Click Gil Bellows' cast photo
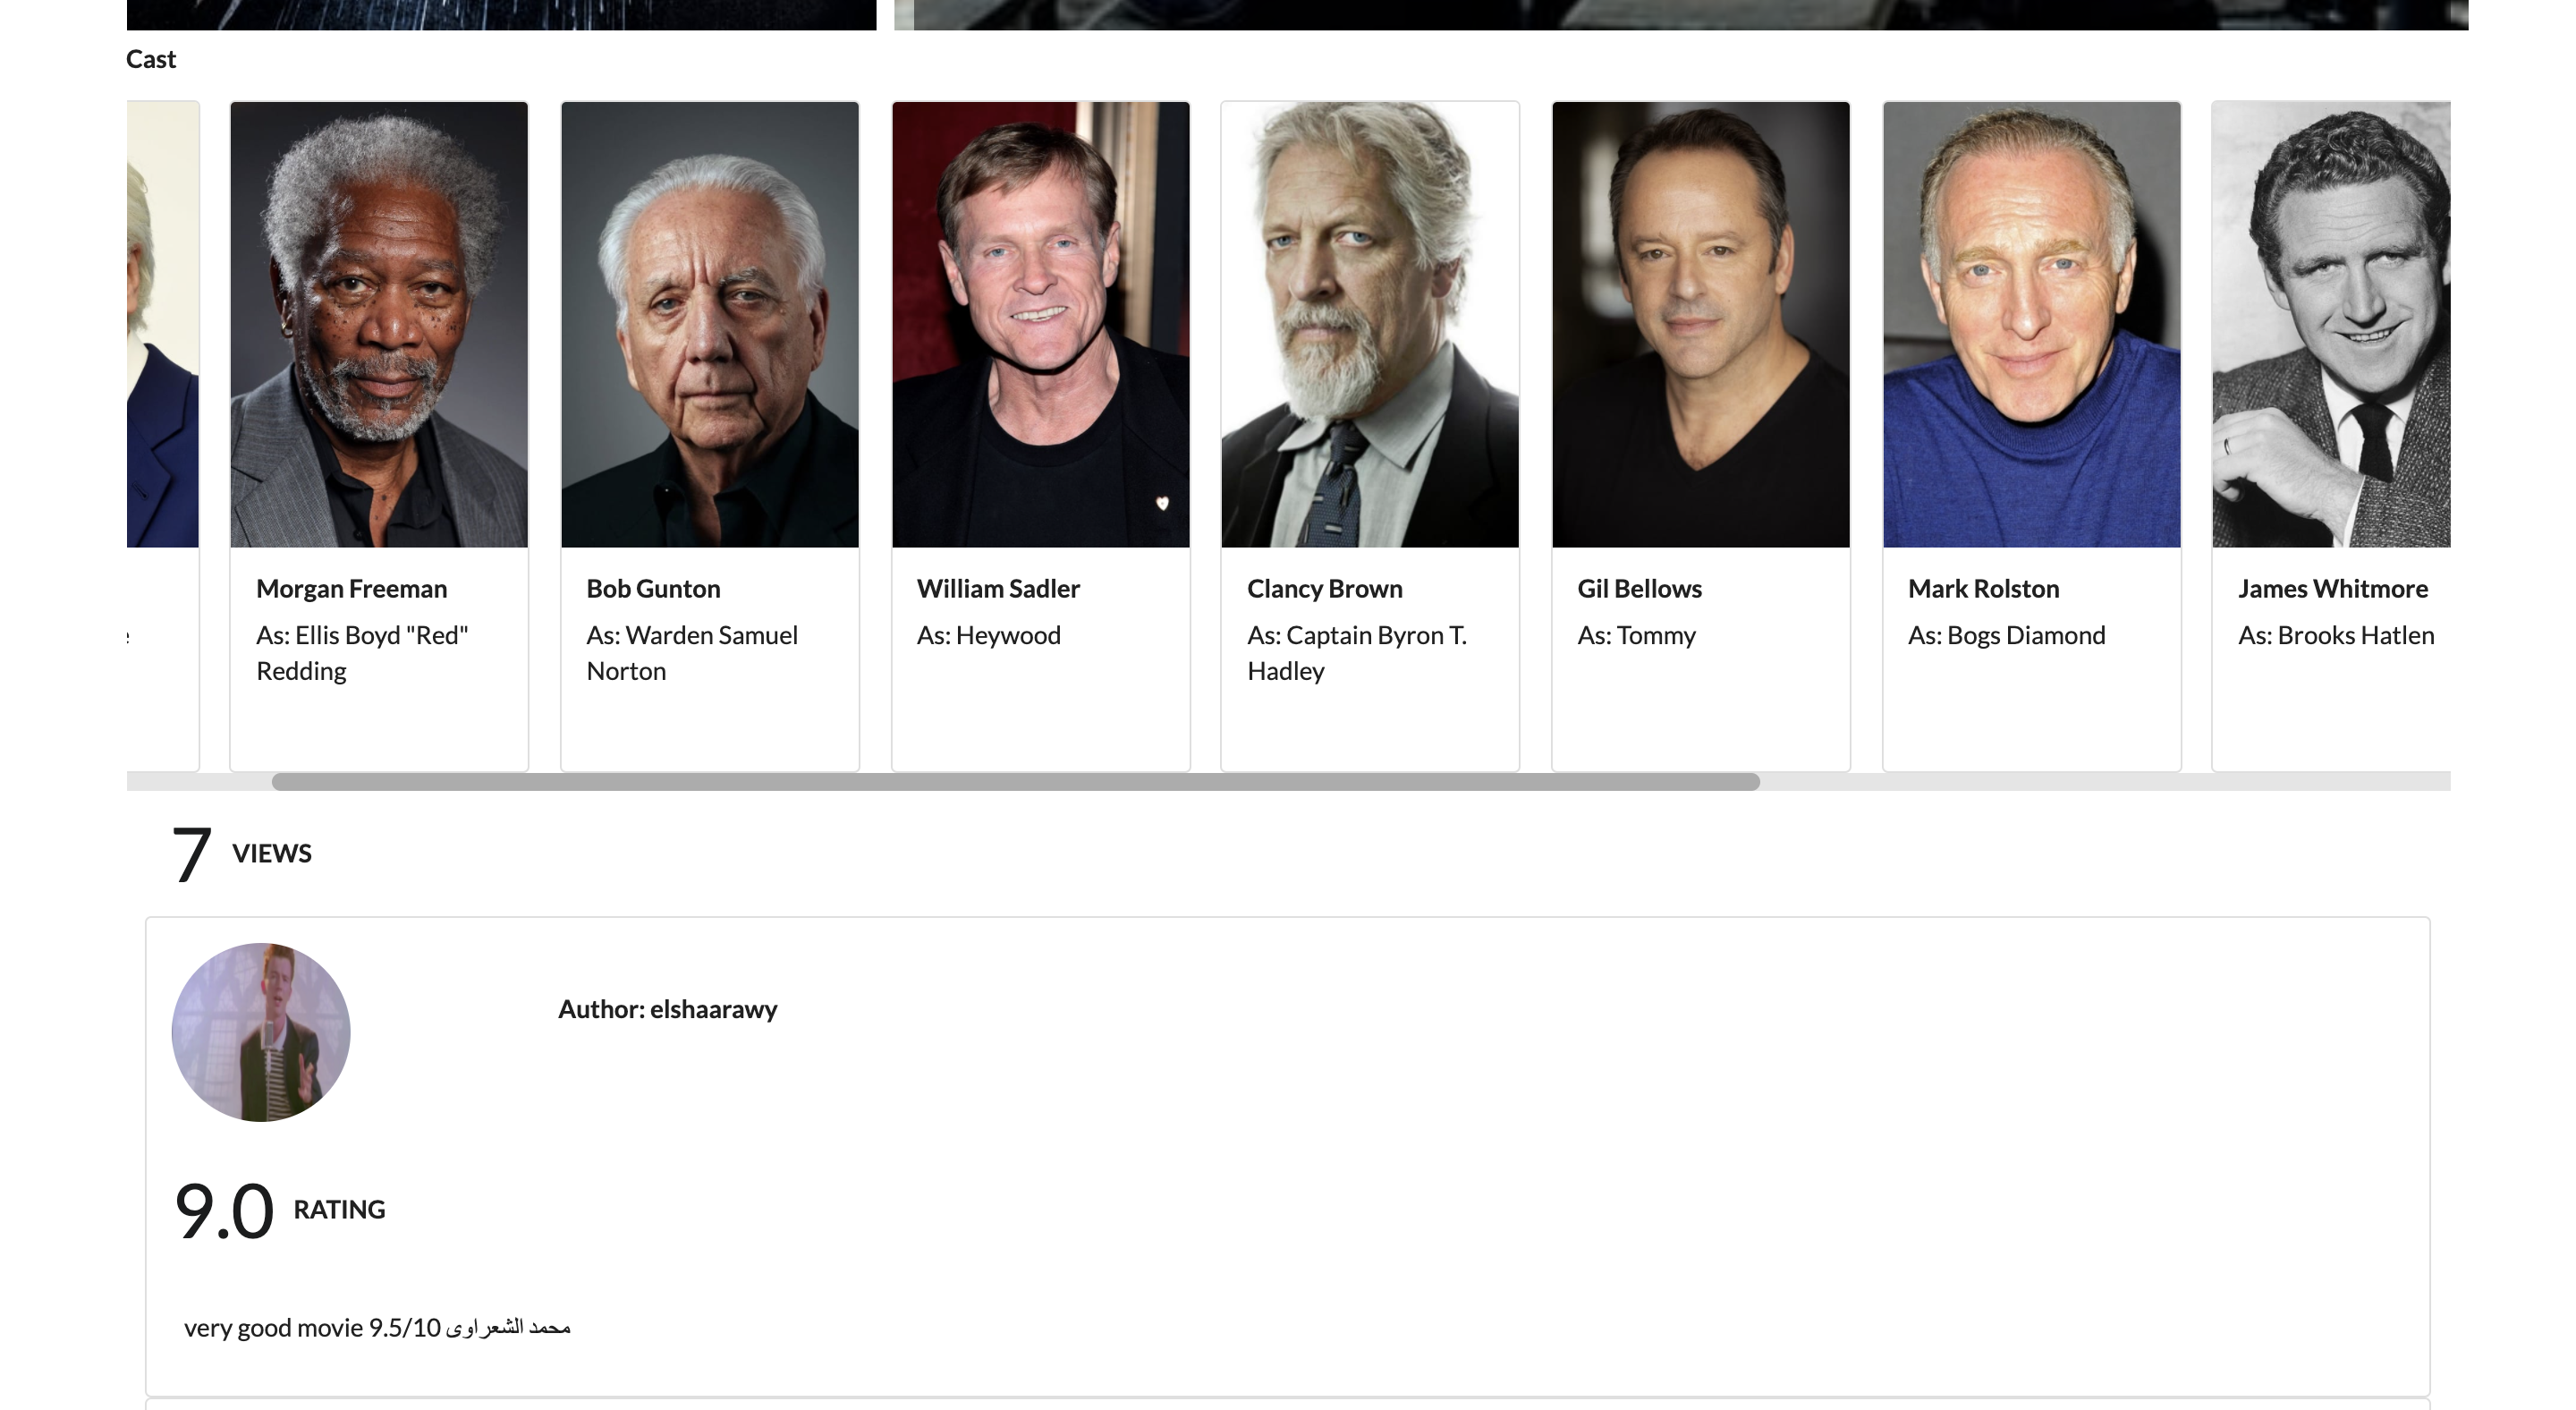2576x1410 pixels. click(x=1701, y=324)
